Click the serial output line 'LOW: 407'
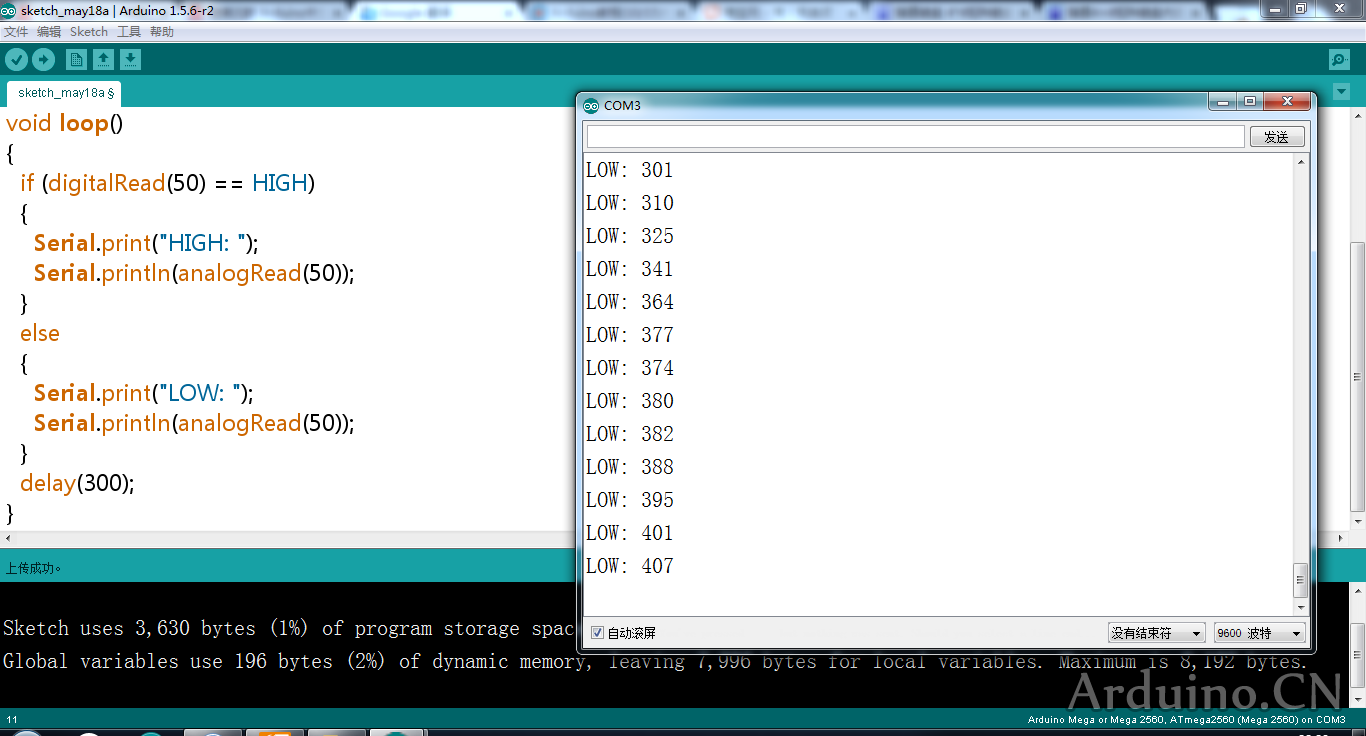1366x736 pixels. tap(630, 566)
